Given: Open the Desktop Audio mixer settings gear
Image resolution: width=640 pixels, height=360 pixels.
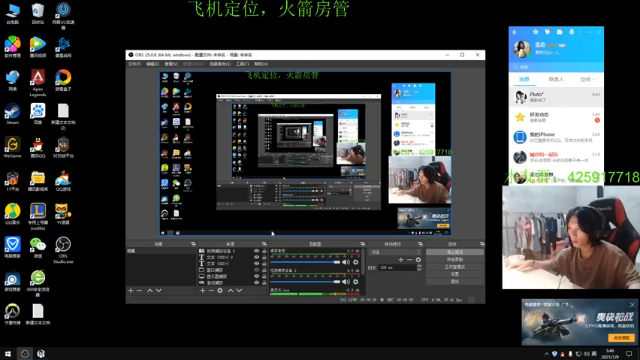Looking at the screenshot, I should (356, 262).
